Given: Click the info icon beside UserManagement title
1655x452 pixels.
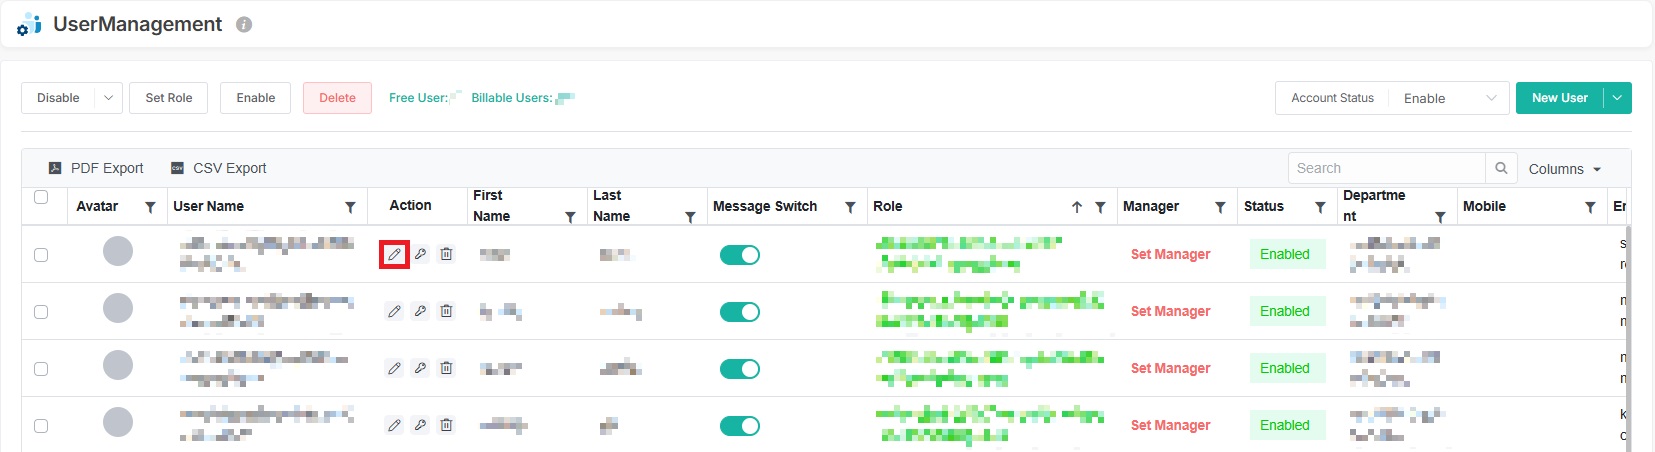Looking at the screenshot, I should [x=244, y=25].
